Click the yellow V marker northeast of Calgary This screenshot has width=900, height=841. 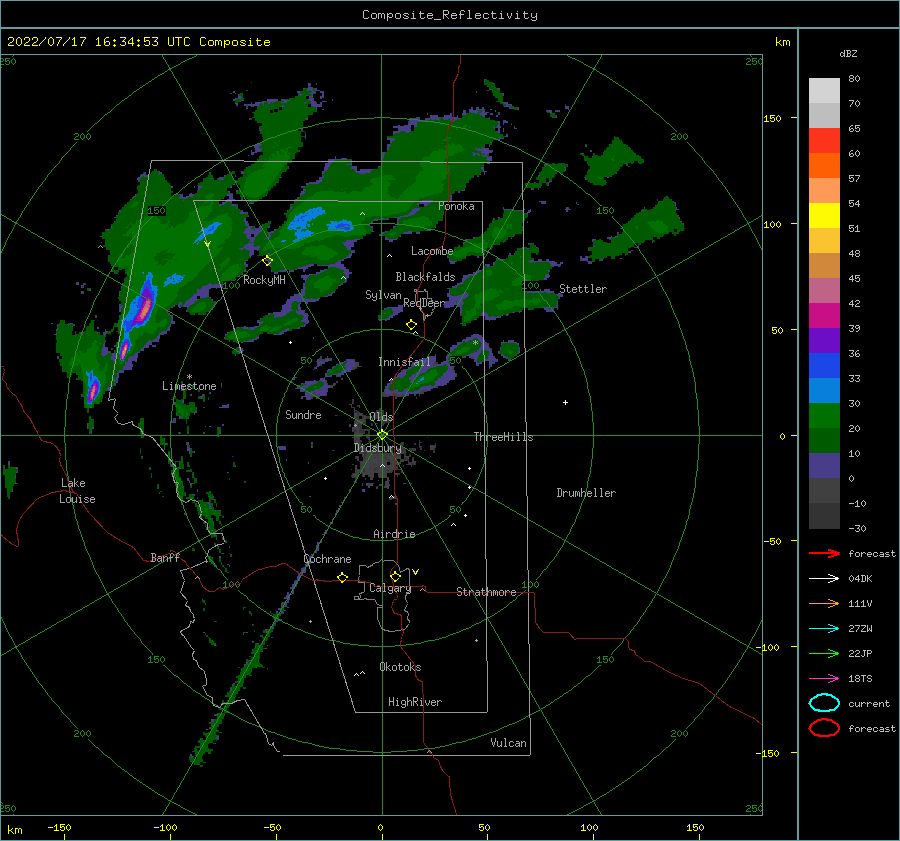tap(415, 572)
